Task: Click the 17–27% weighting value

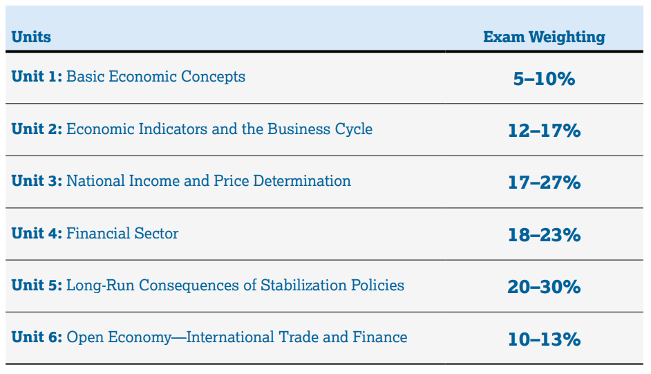Action: (544, 183)
